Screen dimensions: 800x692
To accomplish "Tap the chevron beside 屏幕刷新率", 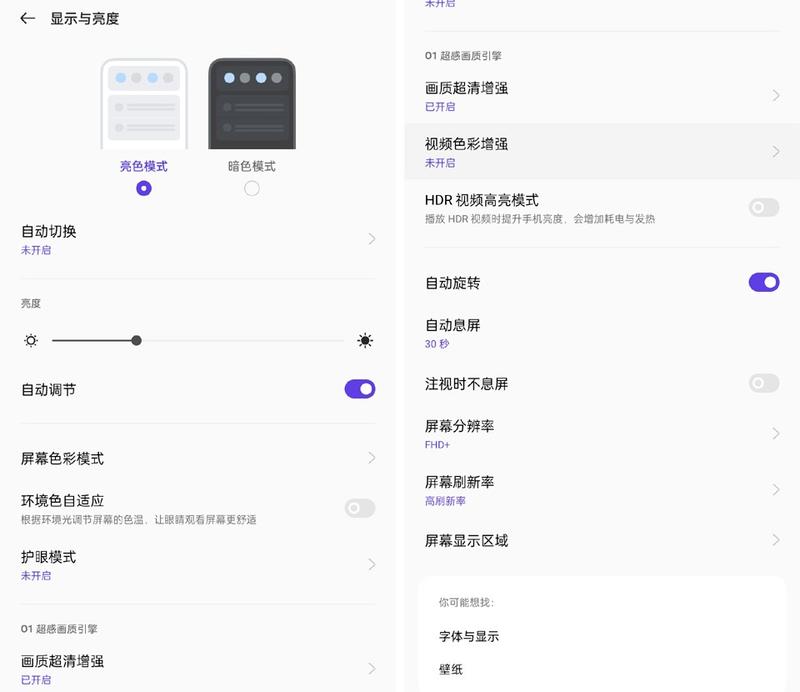I will tap(776, 489).
